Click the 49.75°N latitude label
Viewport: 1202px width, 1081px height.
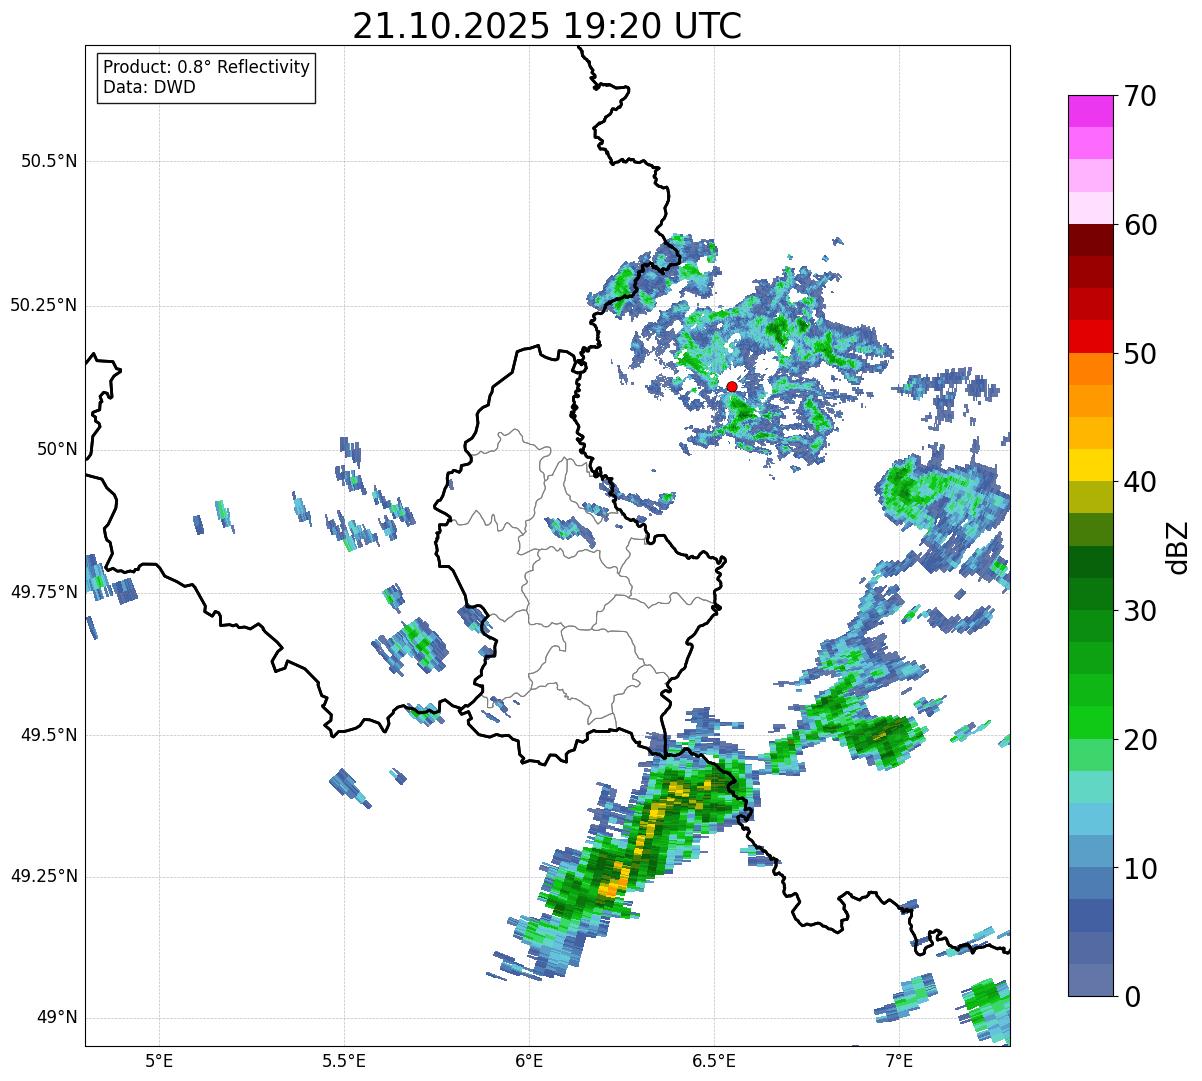(x=44, y=592)
